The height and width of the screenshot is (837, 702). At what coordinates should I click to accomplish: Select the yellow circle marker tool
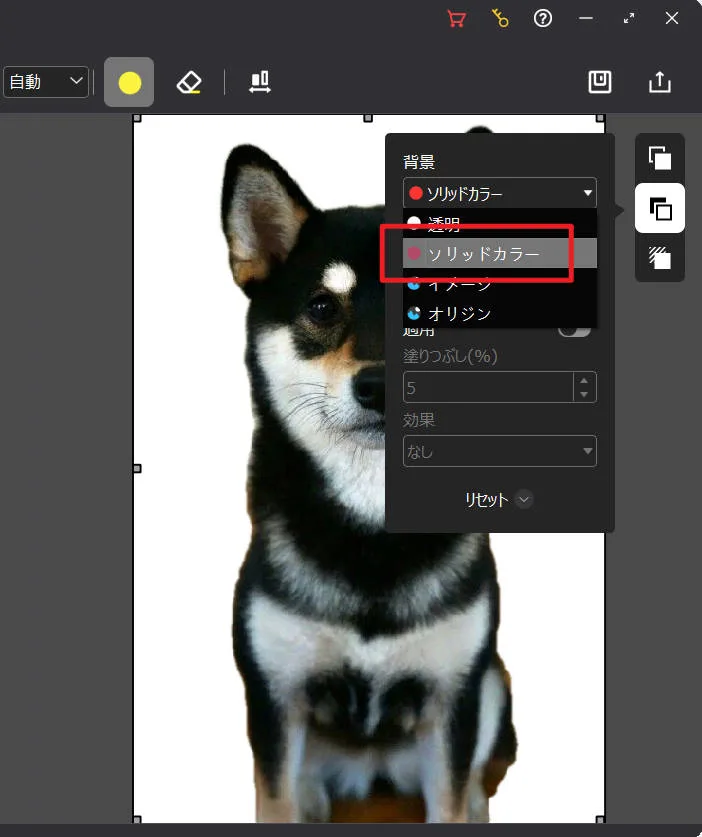[x=129, y=82]
